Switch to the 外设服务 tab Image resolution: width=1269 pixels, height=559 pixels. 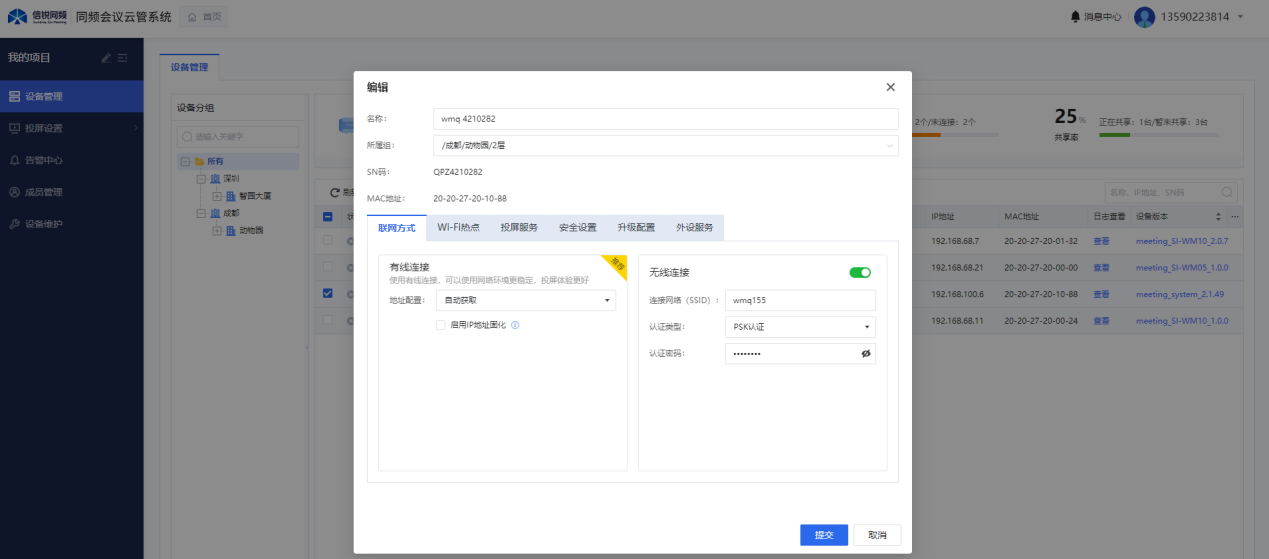[x=694, y=228]
